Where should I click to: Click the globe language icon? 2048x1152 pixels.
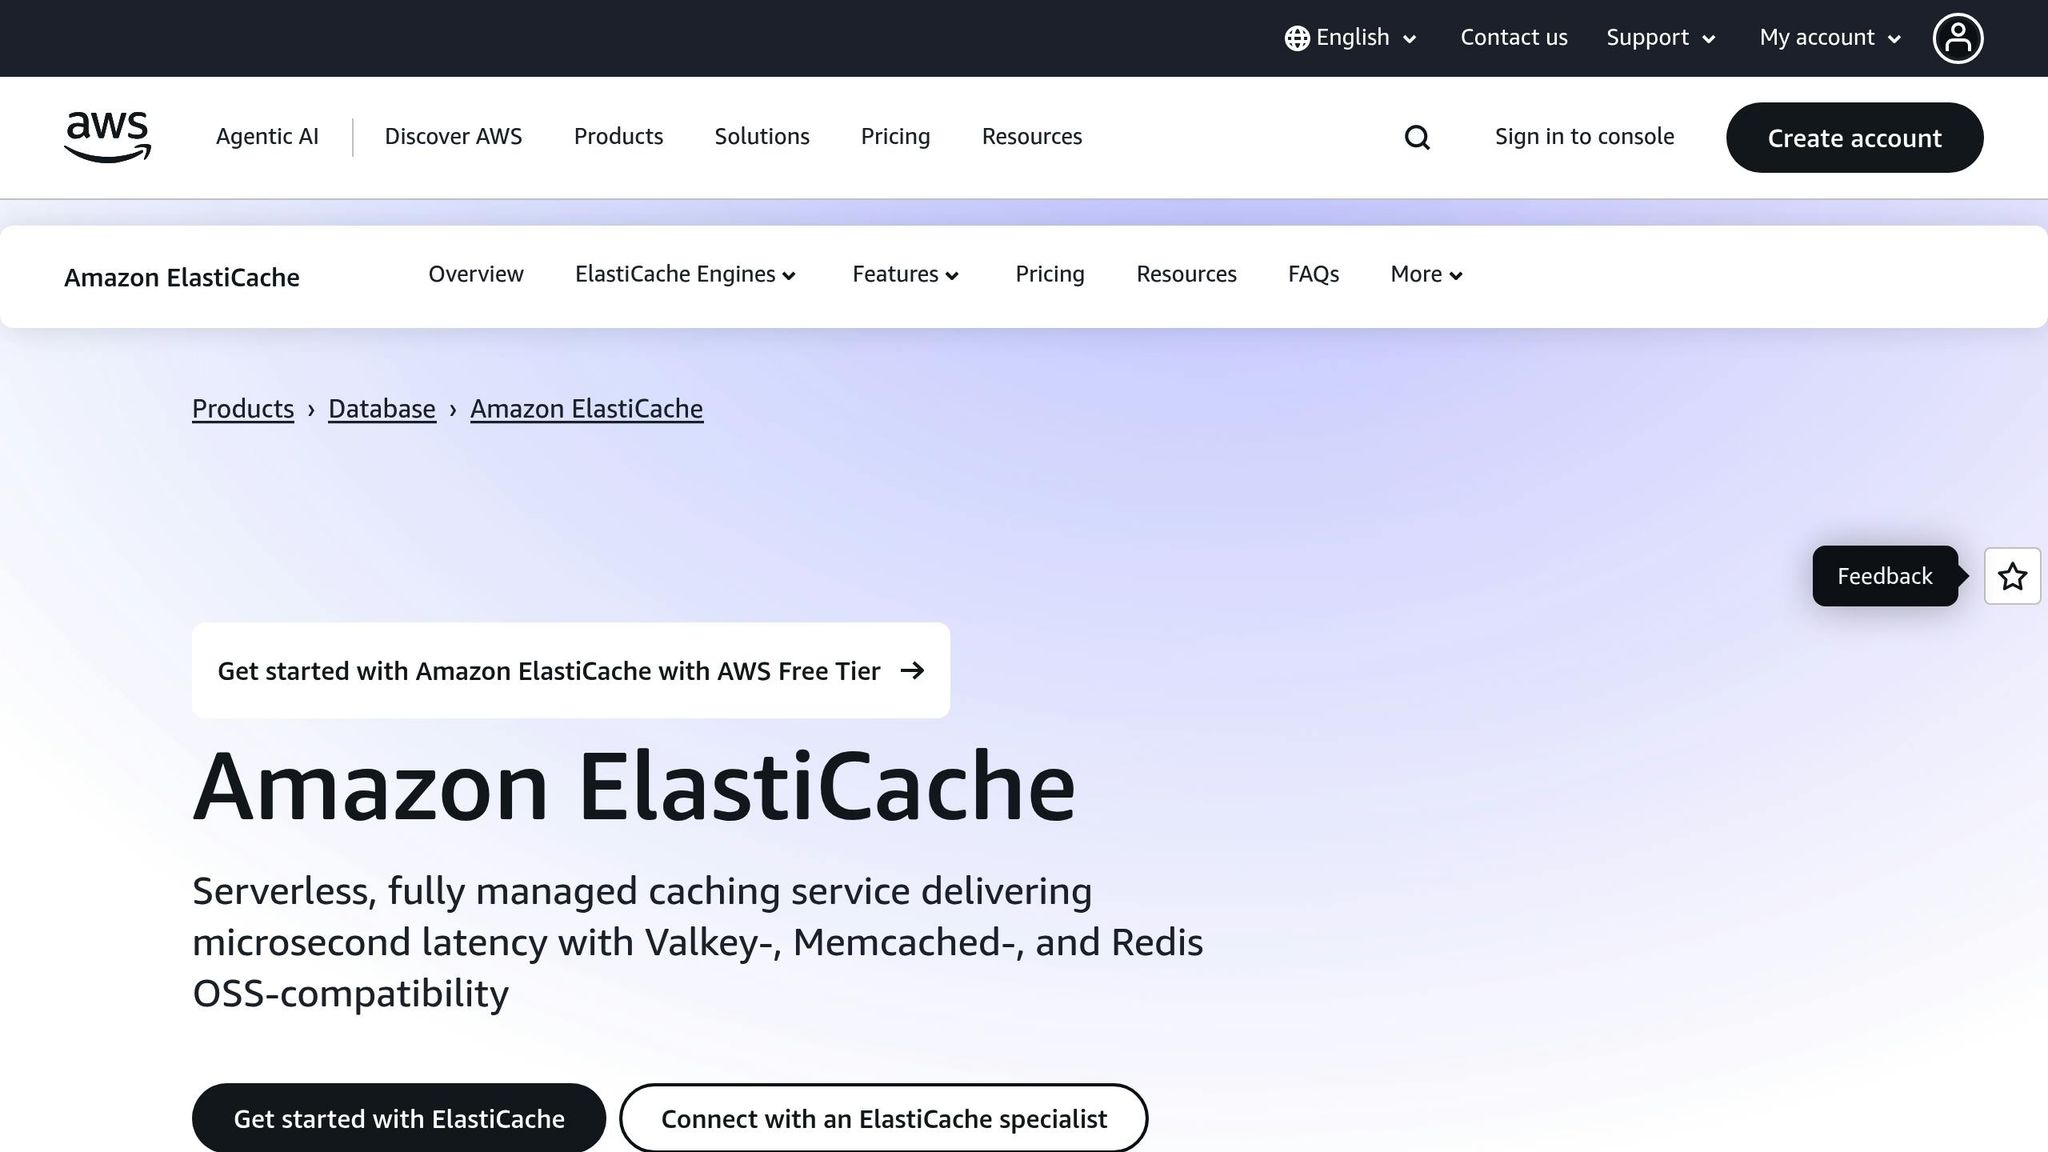pyautogui.click(x=1297, y=38)
